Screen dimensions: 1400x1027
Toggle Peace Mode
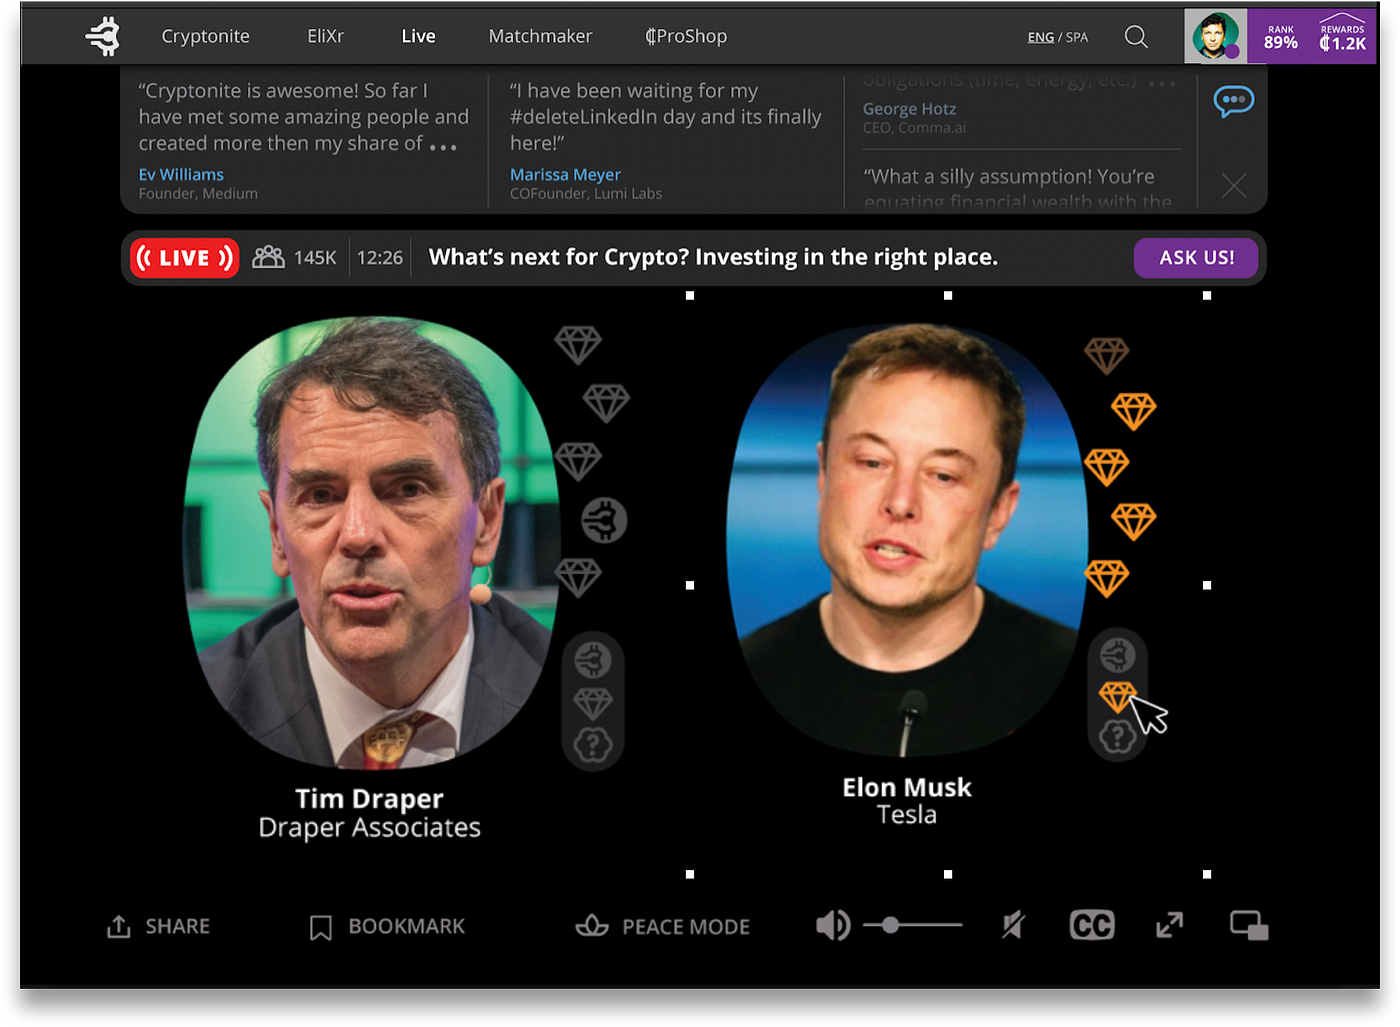pyautogui.click(x=662, y=927)
